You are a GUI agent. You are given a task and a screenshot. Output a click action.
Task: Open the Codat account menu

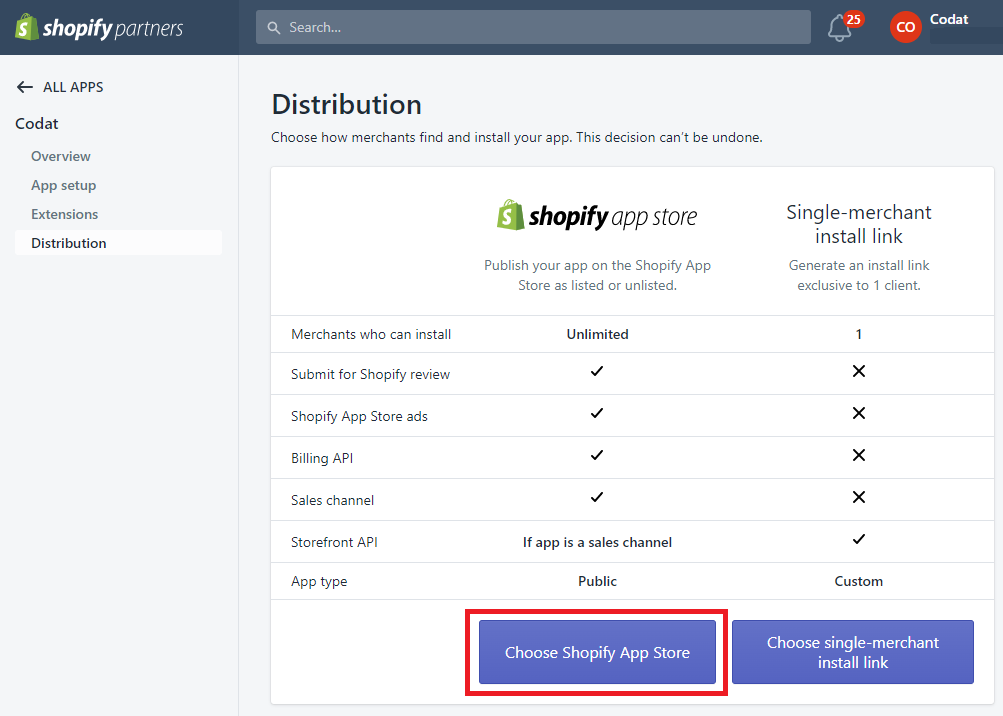click(949, 20)
